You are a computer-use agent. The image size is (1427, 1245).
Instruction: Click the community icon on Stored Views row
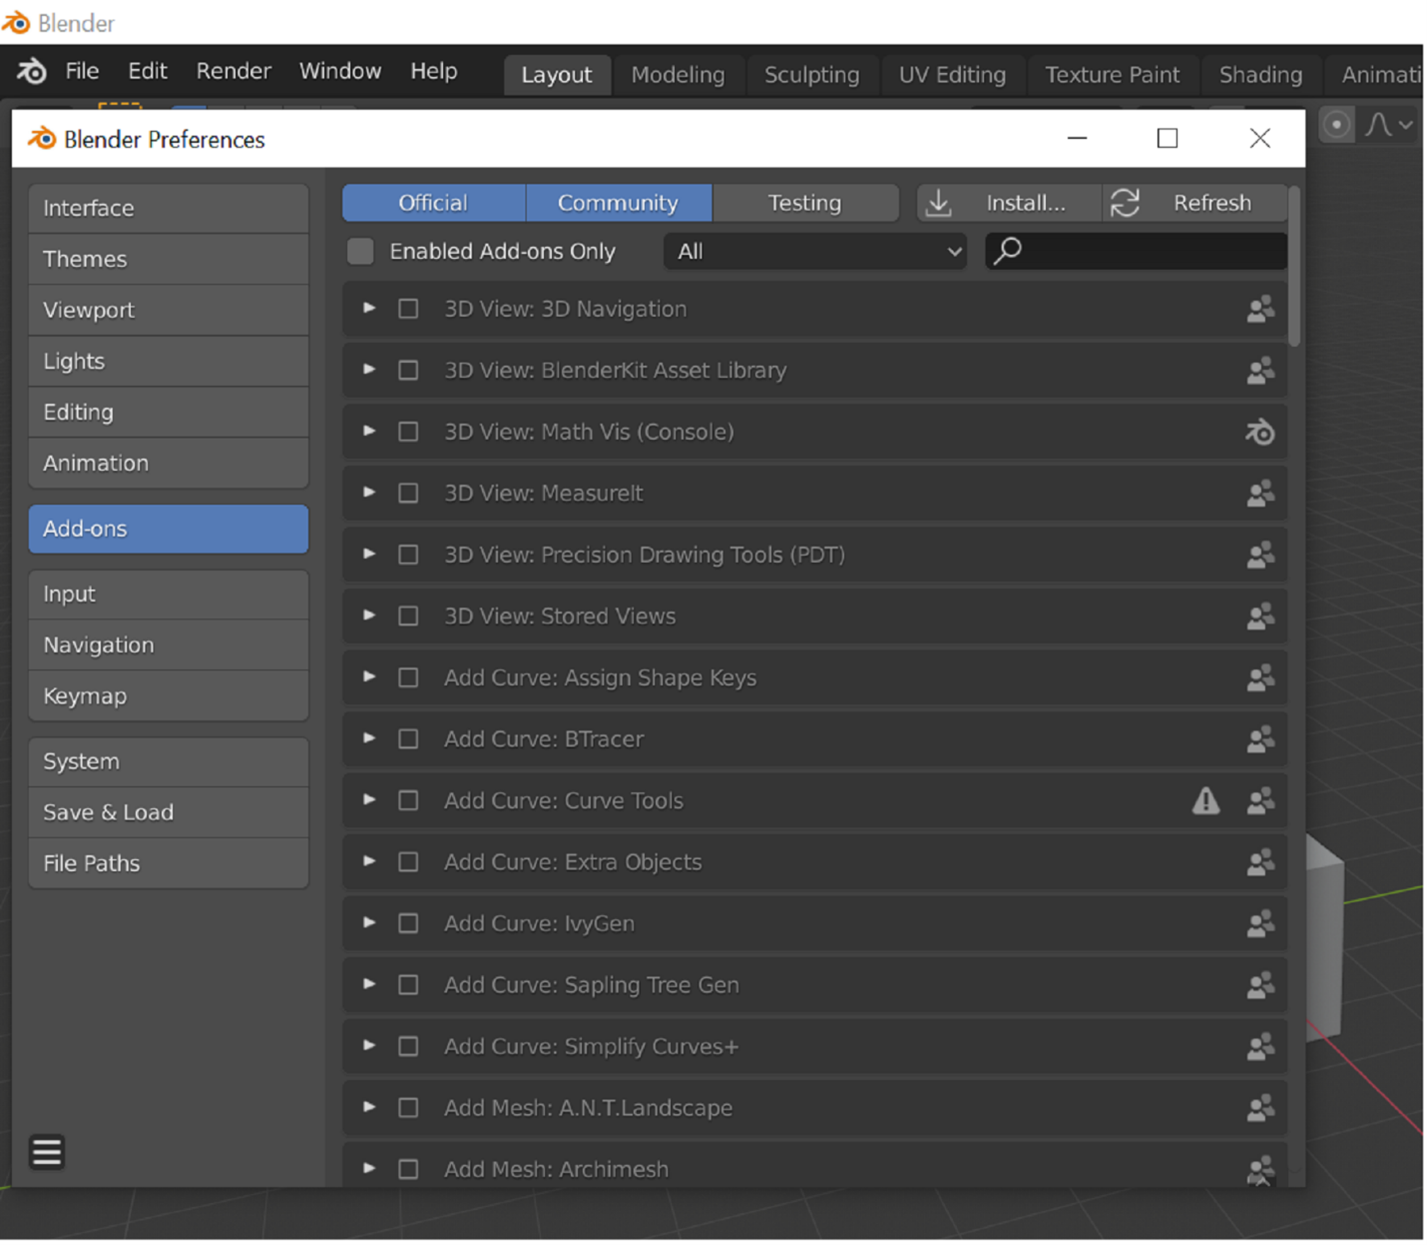click(x=1260, y=617)
